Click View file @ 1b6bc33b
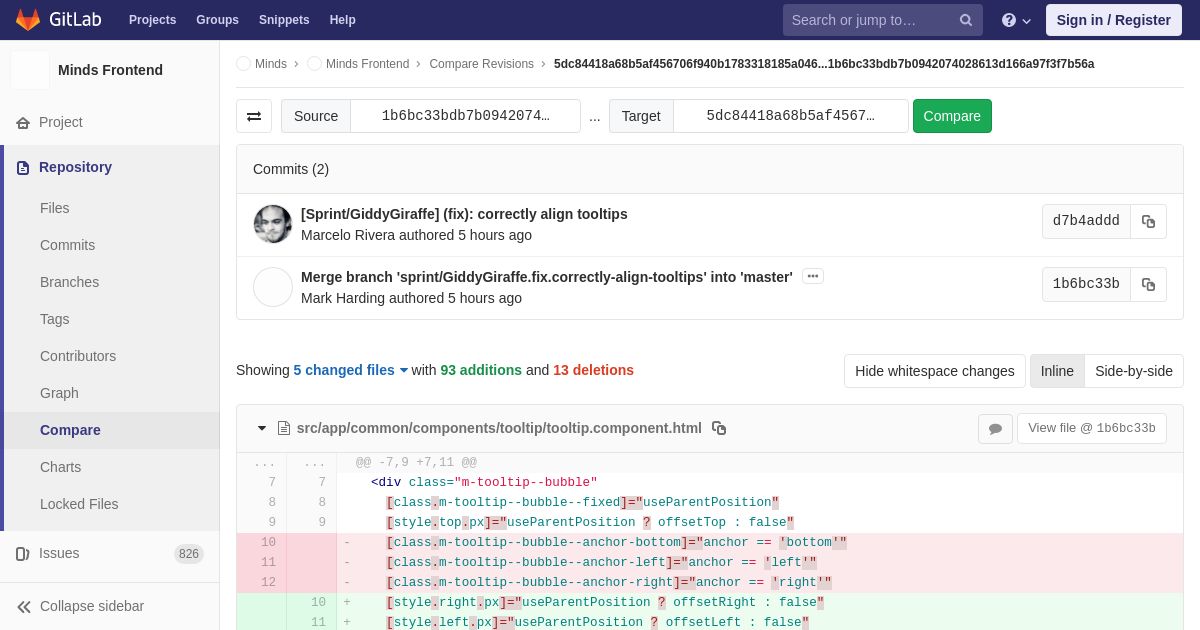This screenshot has width=1200, height=630. (x=1092, y=428)
